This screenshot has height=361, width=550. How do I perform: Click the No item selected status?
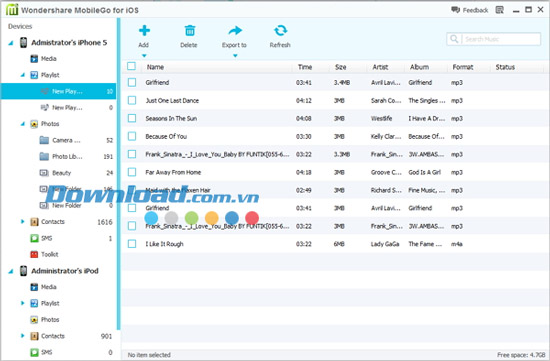coord(149,355)
